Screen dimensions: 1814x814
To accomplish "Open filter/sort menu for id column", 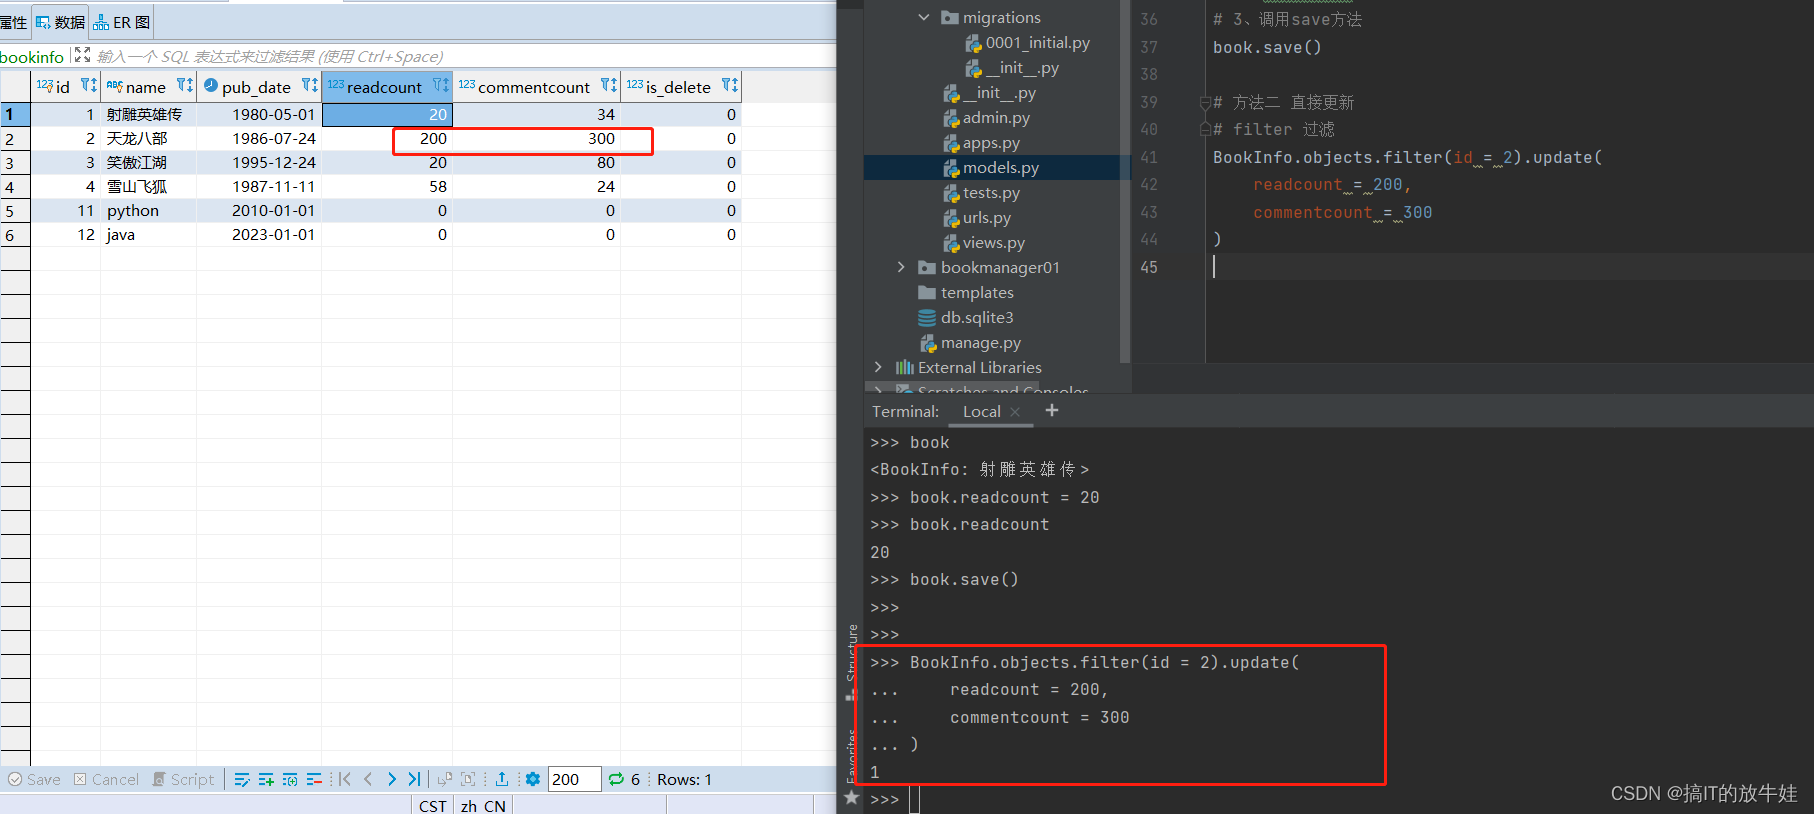I will tap(88, 85).
